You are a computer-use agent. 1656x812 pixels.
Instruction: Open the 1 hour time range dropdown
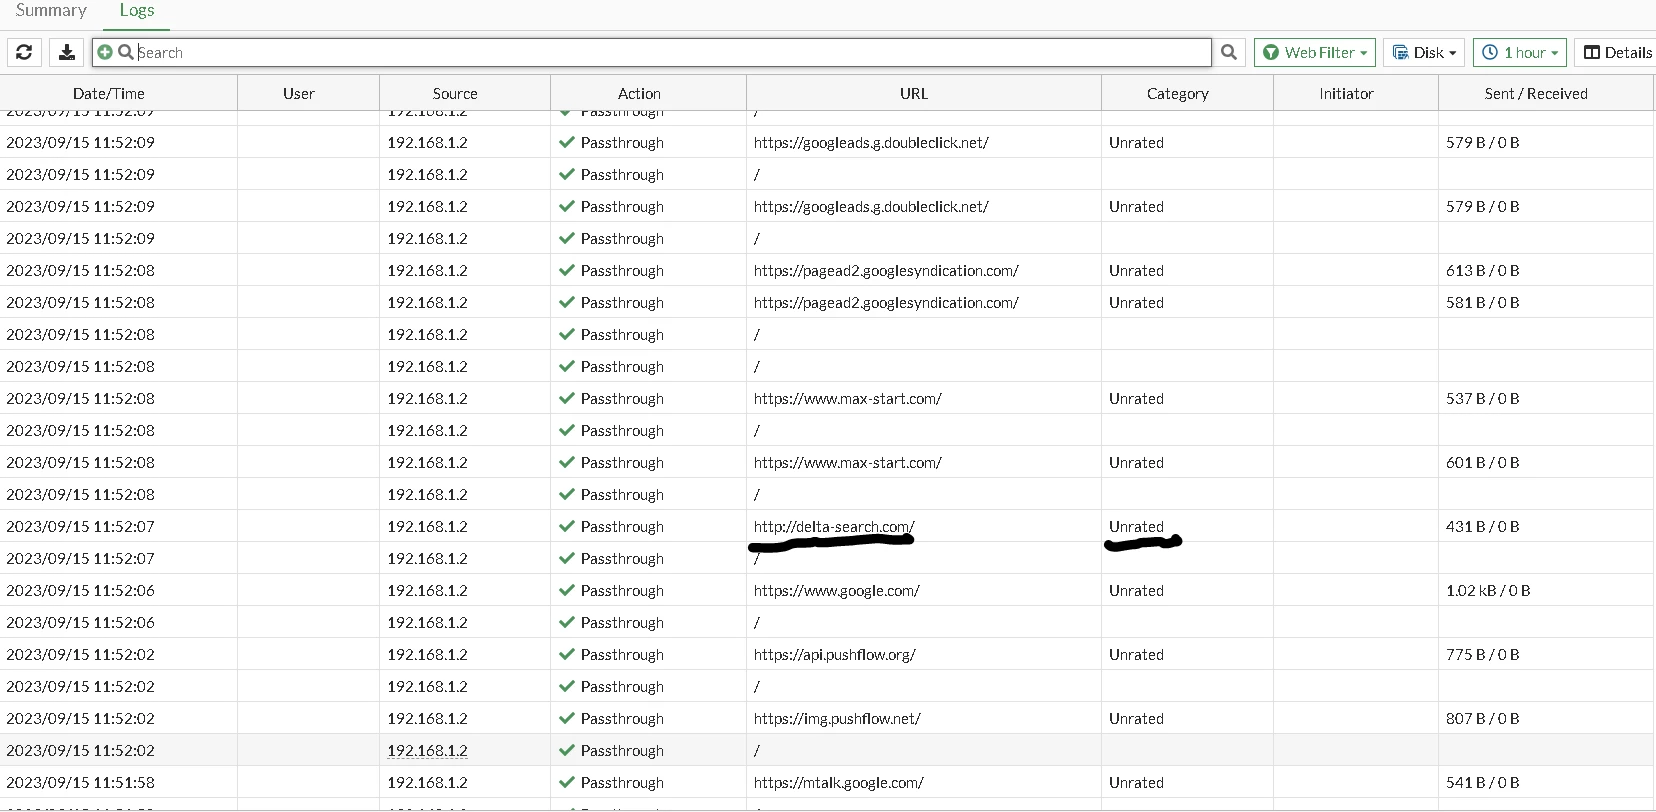pyautogui.click(x=1519, y=52)
